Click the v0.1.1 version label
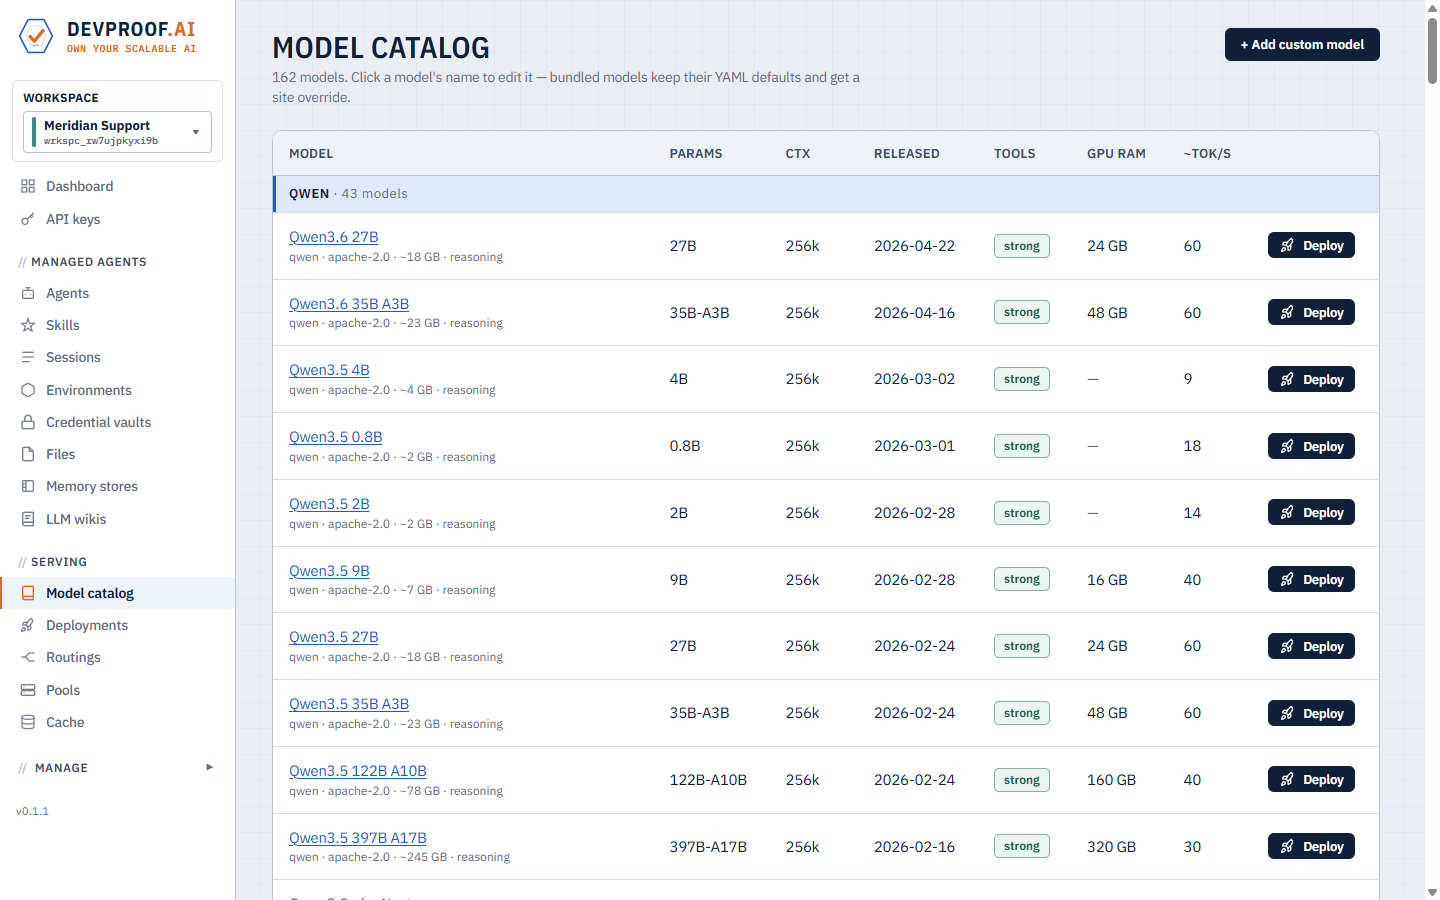 pyautogui.click(x=32, y=811)
